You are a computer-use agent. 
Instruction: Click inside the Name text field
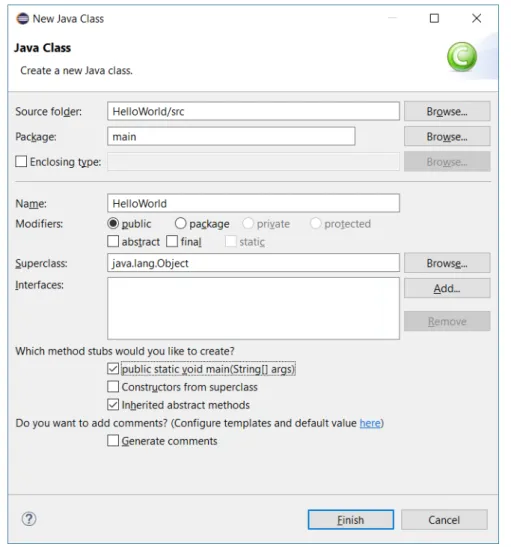pos(253,203)
